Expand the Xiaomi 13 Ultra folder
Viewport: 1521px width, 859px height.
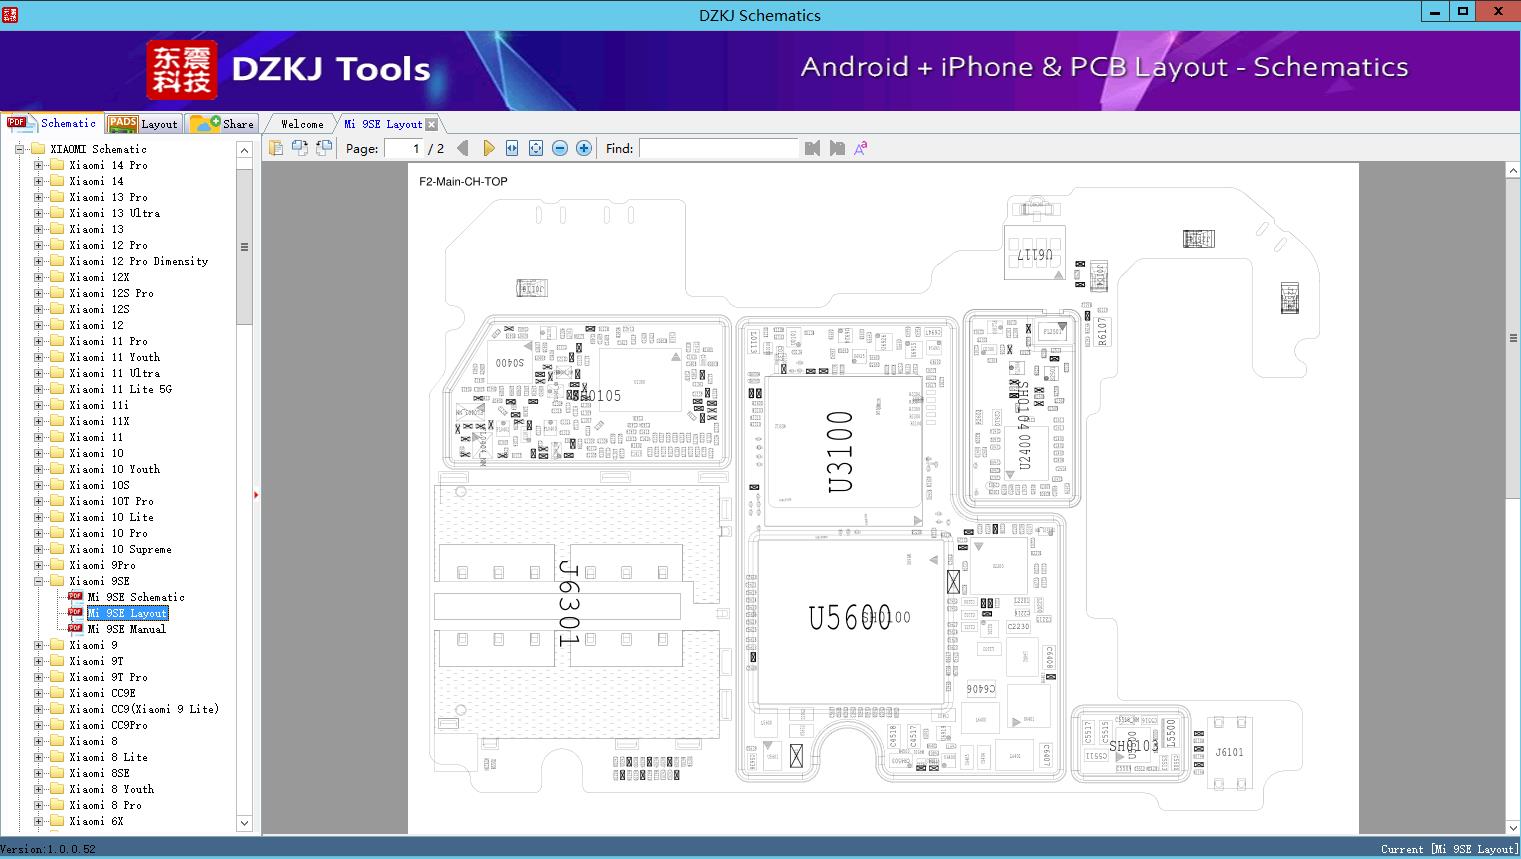pos(39,213)
